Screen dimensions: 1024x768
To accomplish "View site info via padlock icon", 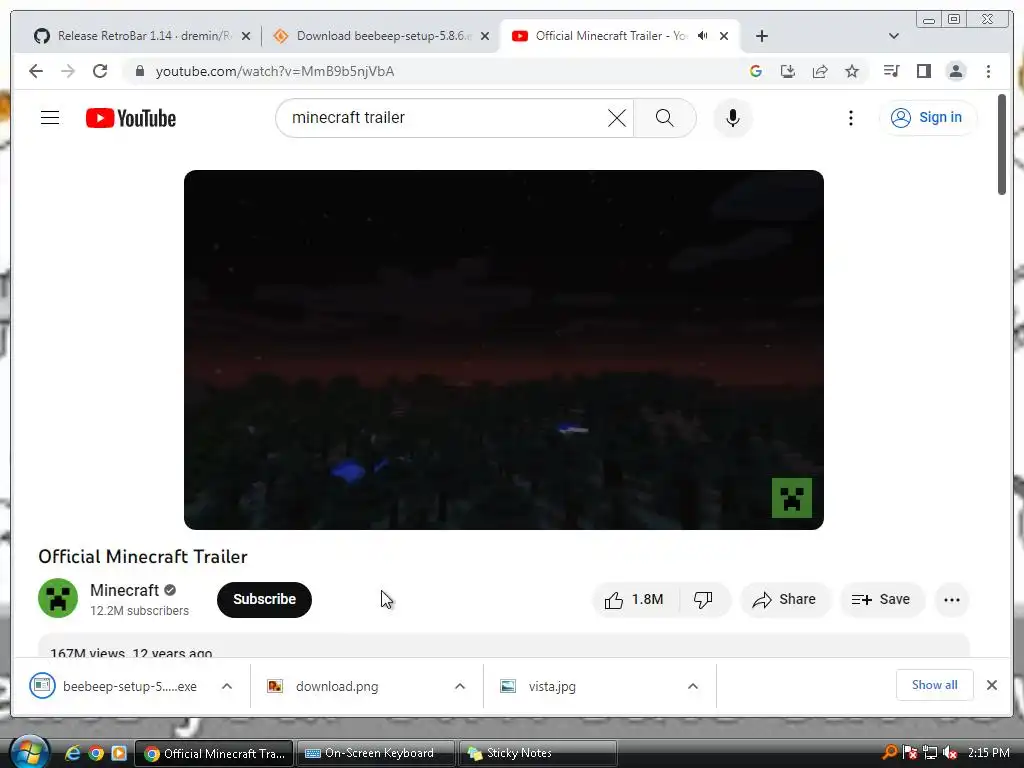I will (x=139, y=71).
